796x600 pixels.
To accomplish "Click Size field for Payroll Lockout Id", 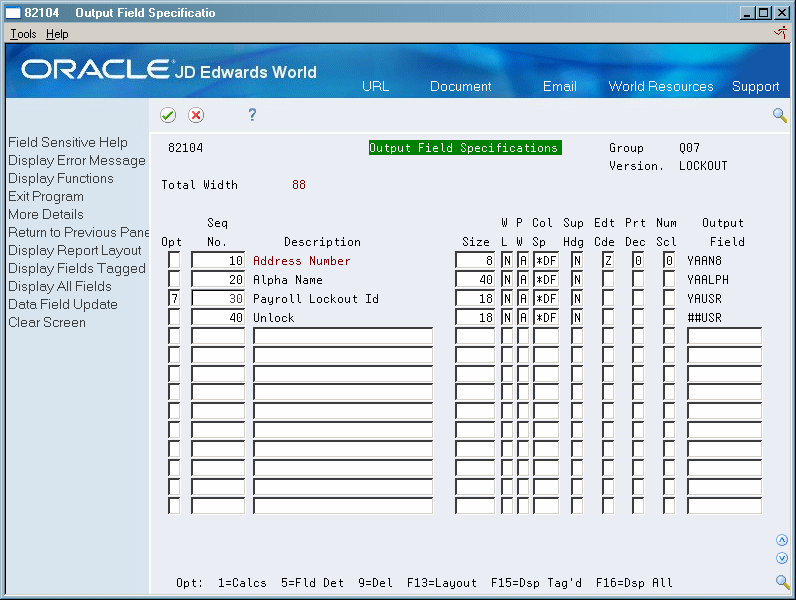I will tap(475, 298).
